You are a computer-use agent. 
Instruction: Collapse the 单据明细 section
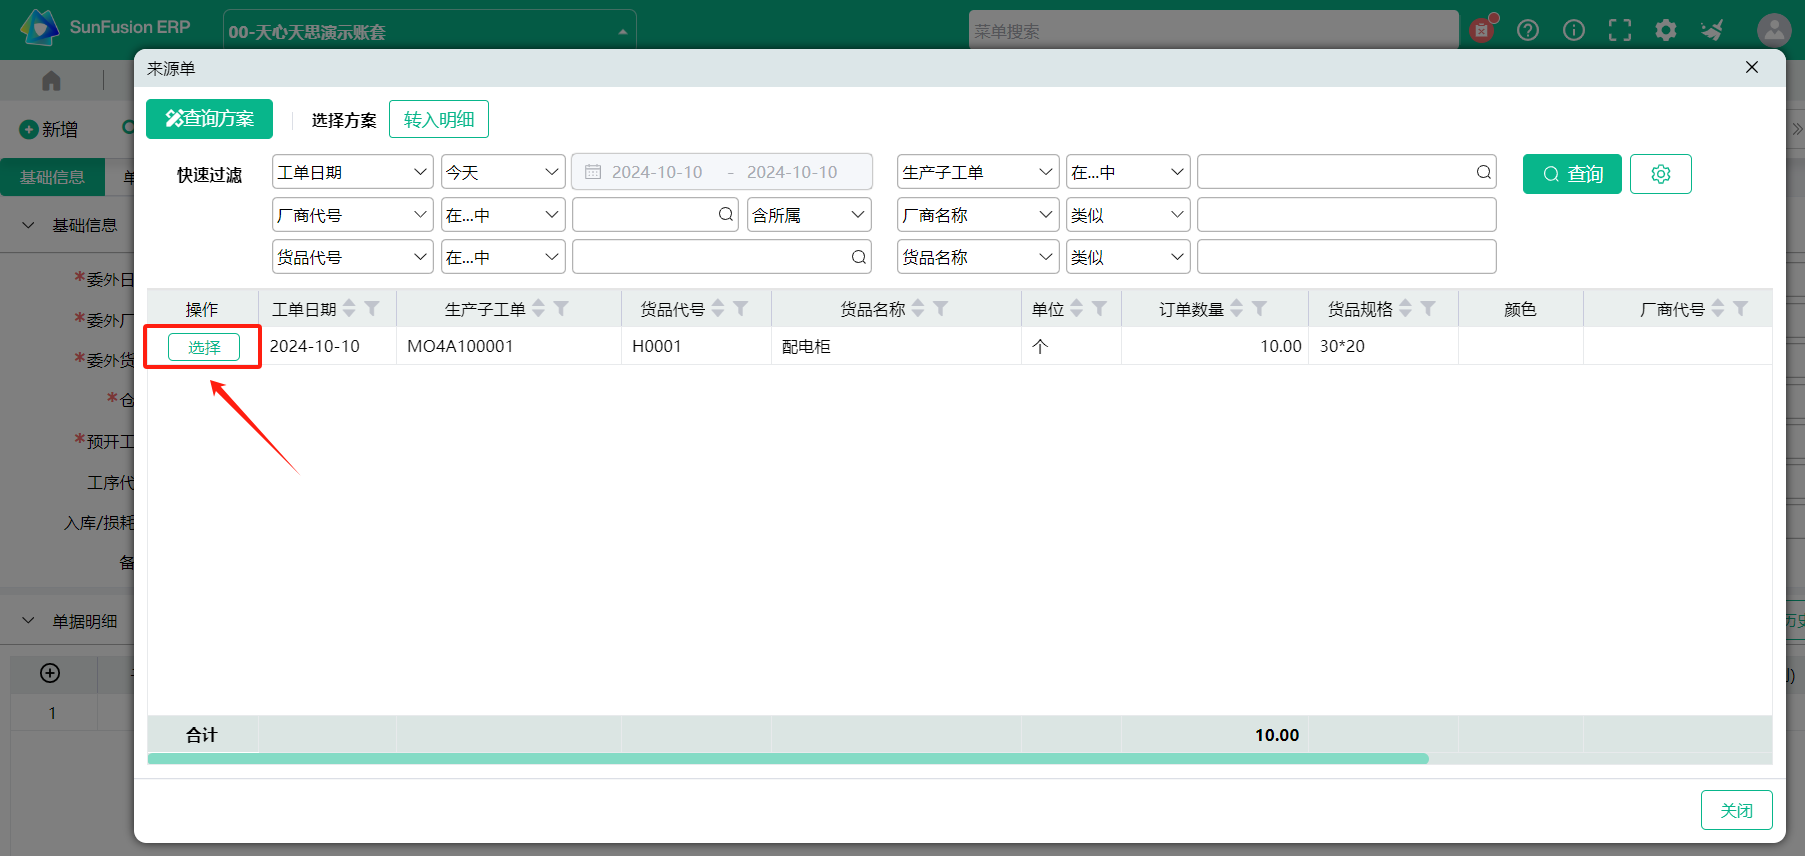pyautogui.click(x=28, y=621)
